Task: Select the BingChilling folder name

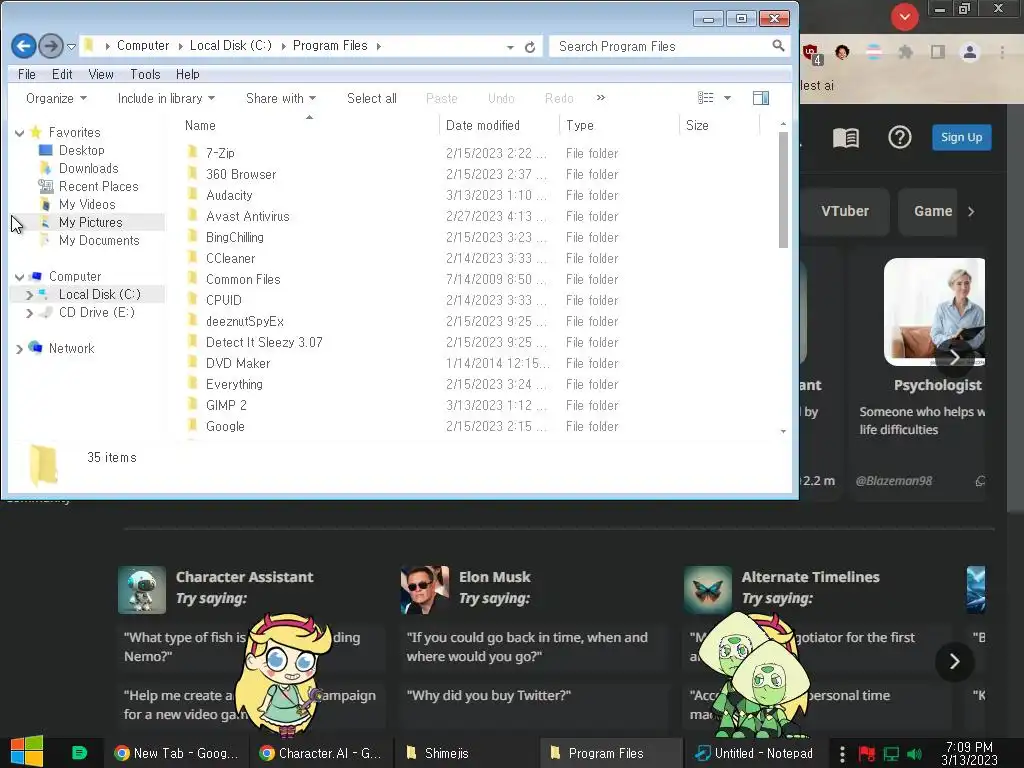Action: (x=234, y=237)
